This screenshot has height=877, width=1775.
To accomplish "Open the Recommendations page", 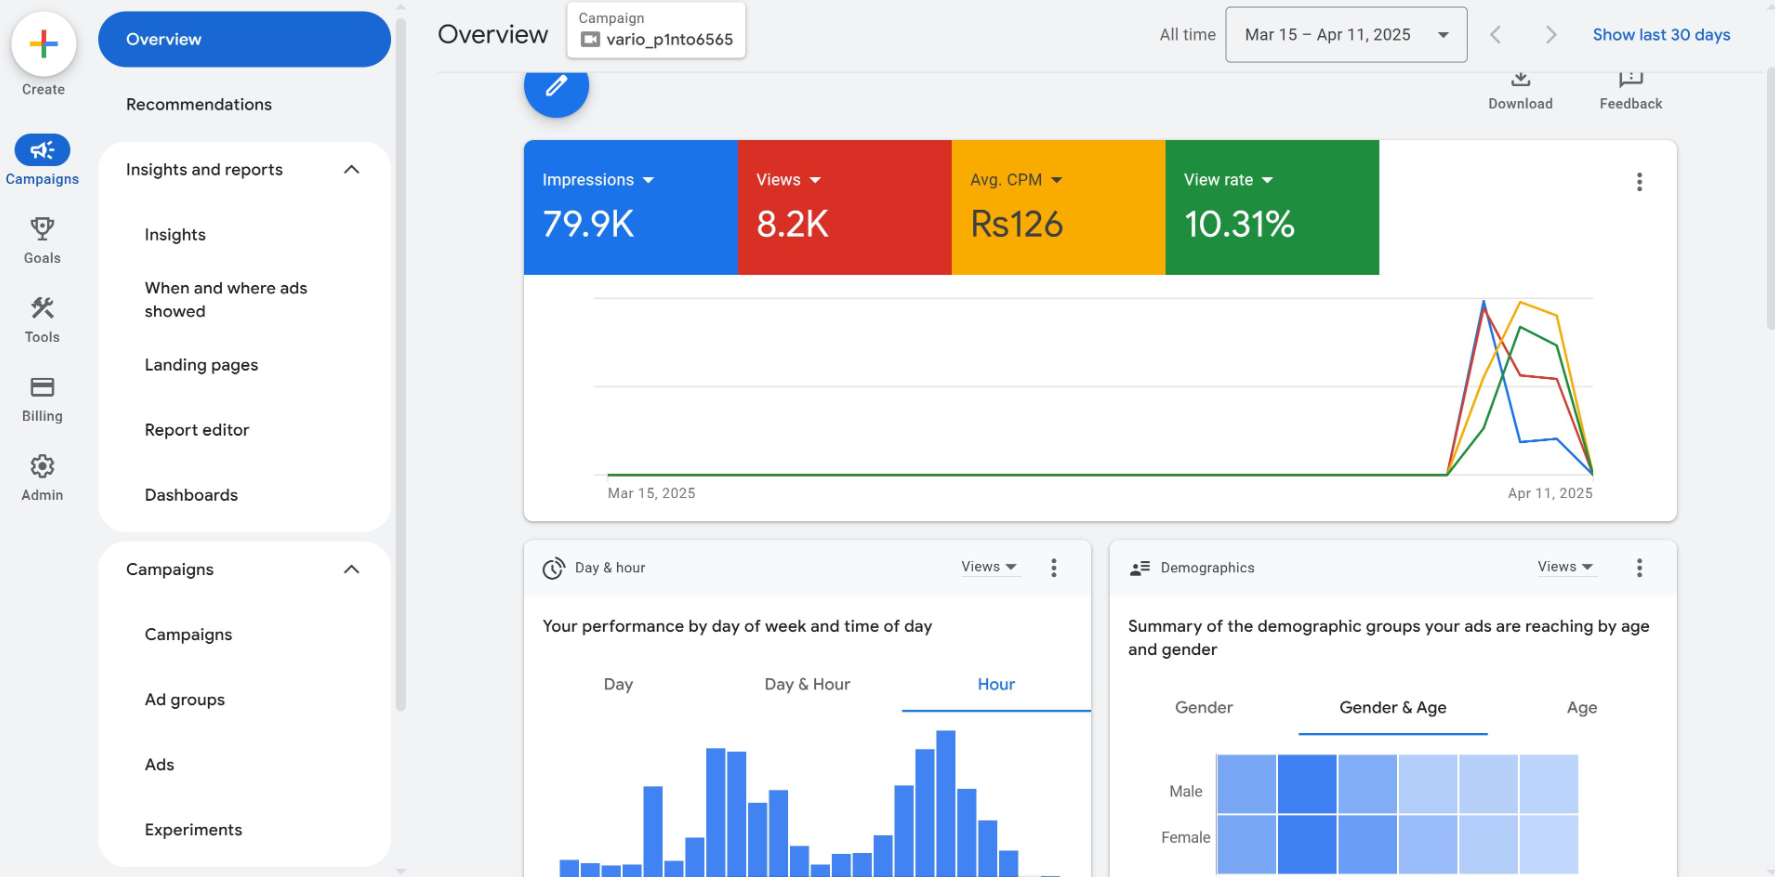I will tap(199, 105).
